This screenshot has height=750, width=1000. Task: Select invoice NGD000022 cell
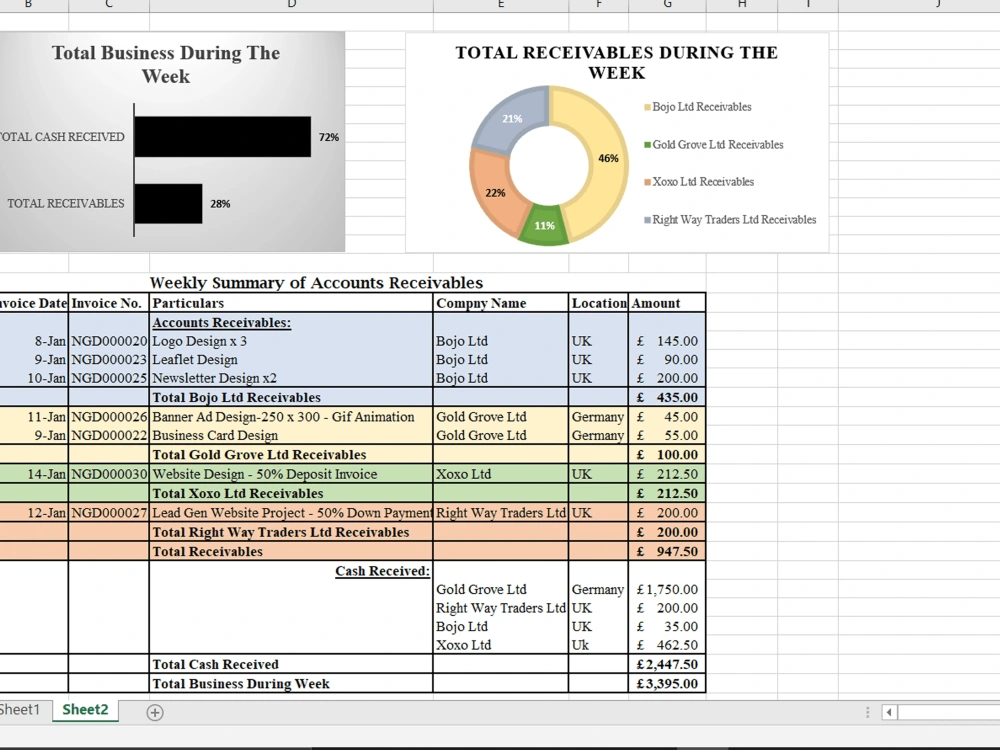pos(108,436)
